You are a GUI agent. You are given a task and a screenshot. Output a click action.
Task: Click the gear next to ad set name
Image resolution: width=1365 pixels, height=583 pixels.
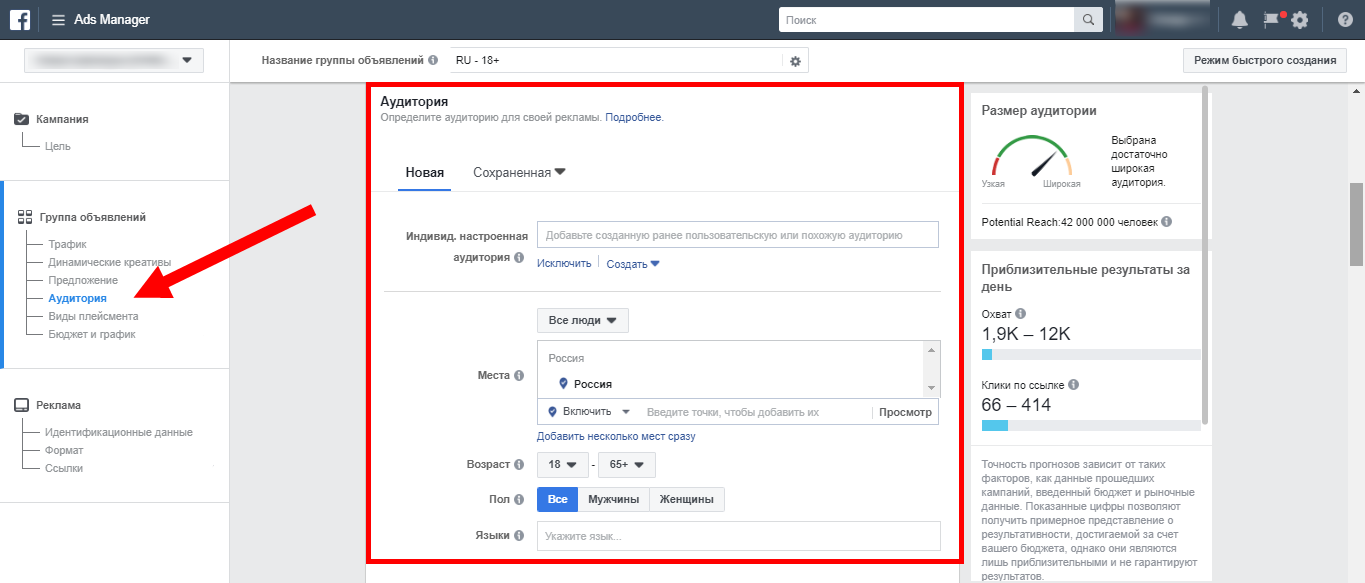[796, 61]
